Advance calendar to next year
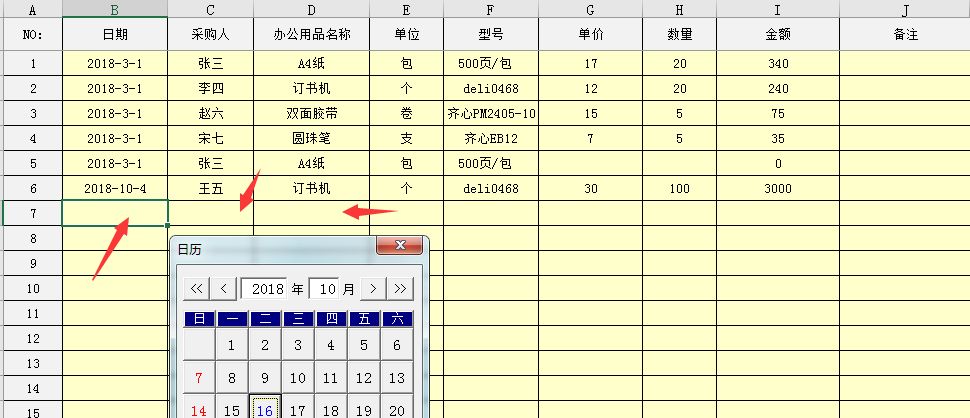 pyautogui.click(x=400, y=289)
